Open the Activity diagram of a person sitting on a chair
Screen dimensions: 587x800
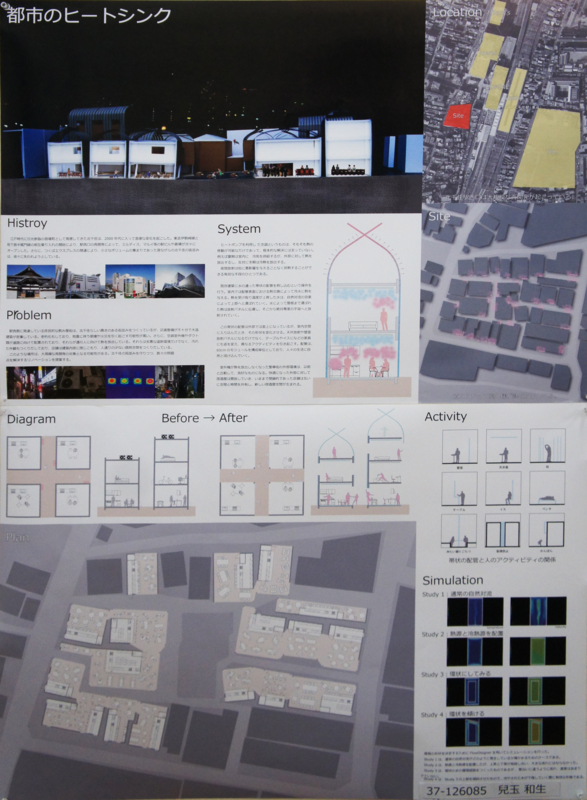503,488
